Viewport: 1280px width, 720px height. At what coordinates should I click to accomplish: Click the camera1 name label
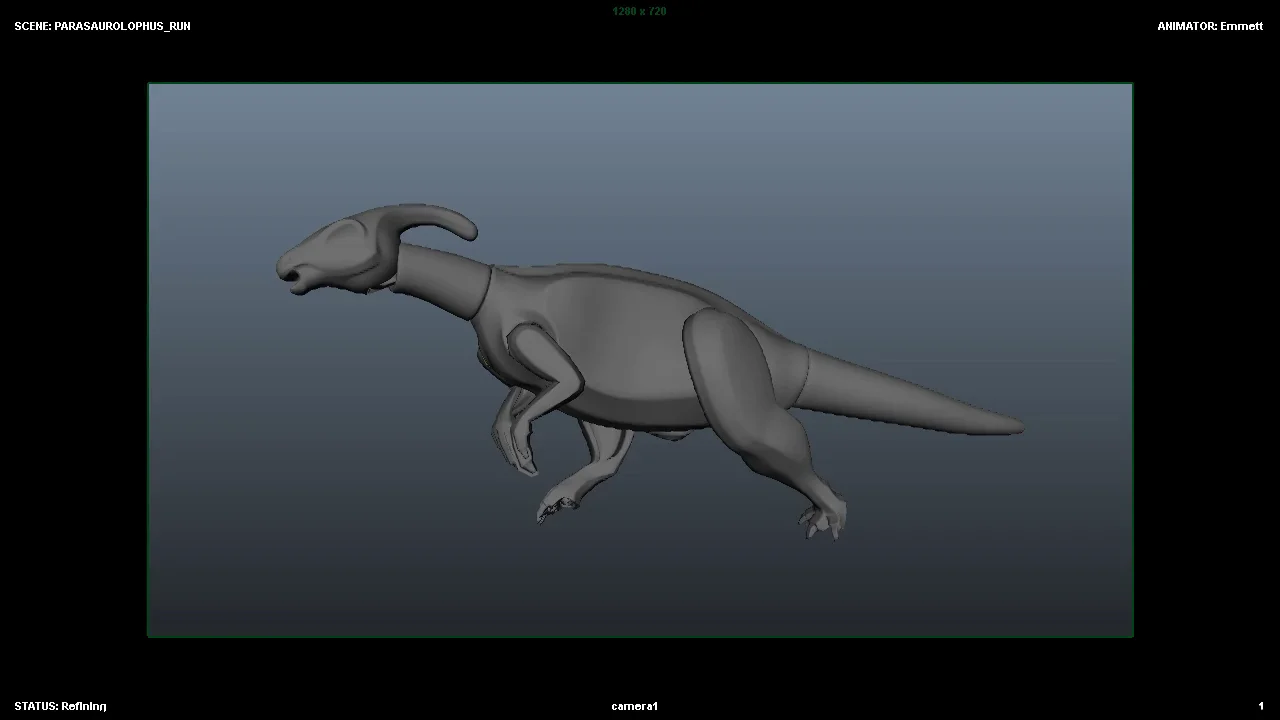click(x=634, y=706)
